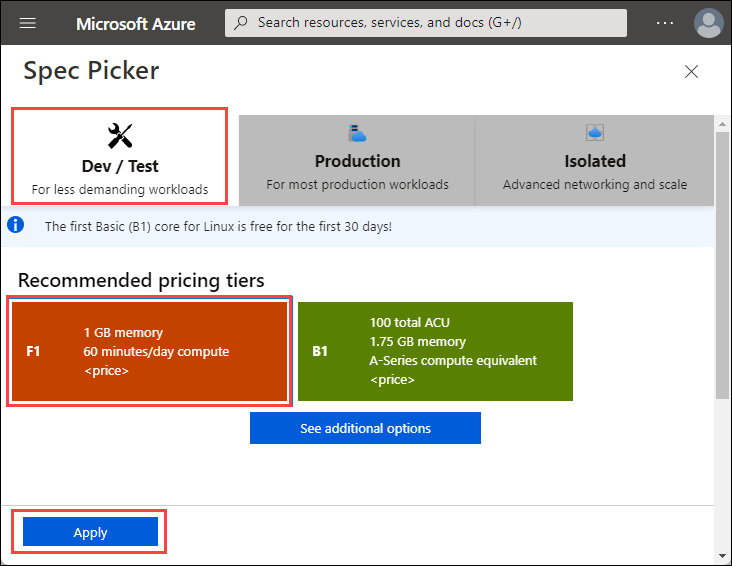Open the hamburger portal menu
732x566 pixels.
28,22
